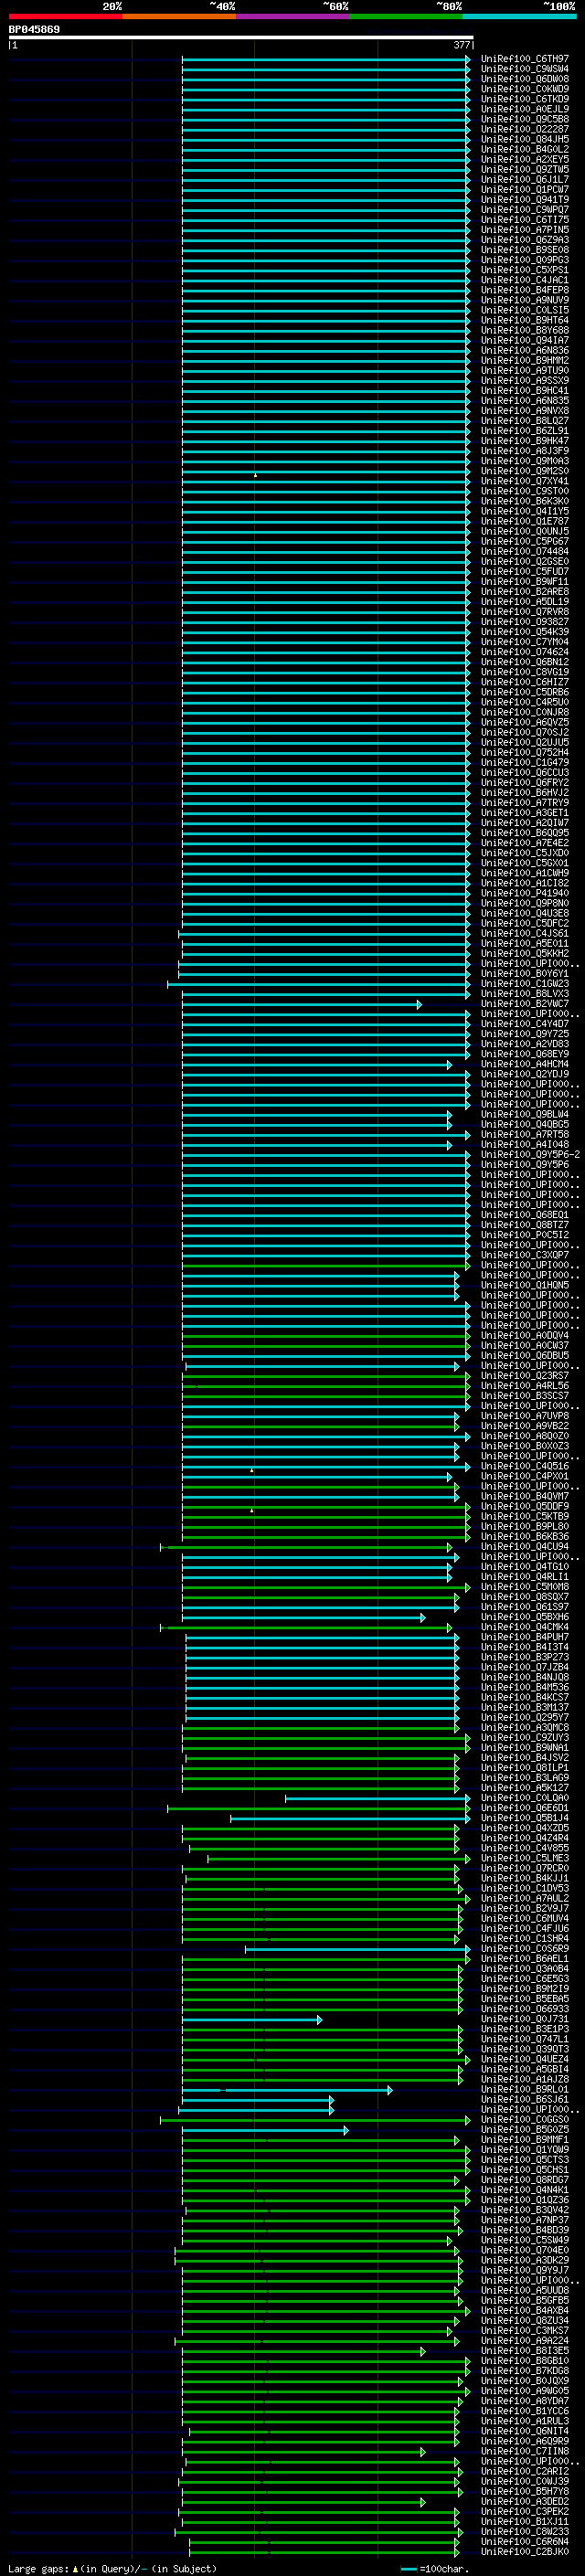
Task: Click the cyan alignment bar for UniRef100_C6TH97
Action: coord(326,59)
